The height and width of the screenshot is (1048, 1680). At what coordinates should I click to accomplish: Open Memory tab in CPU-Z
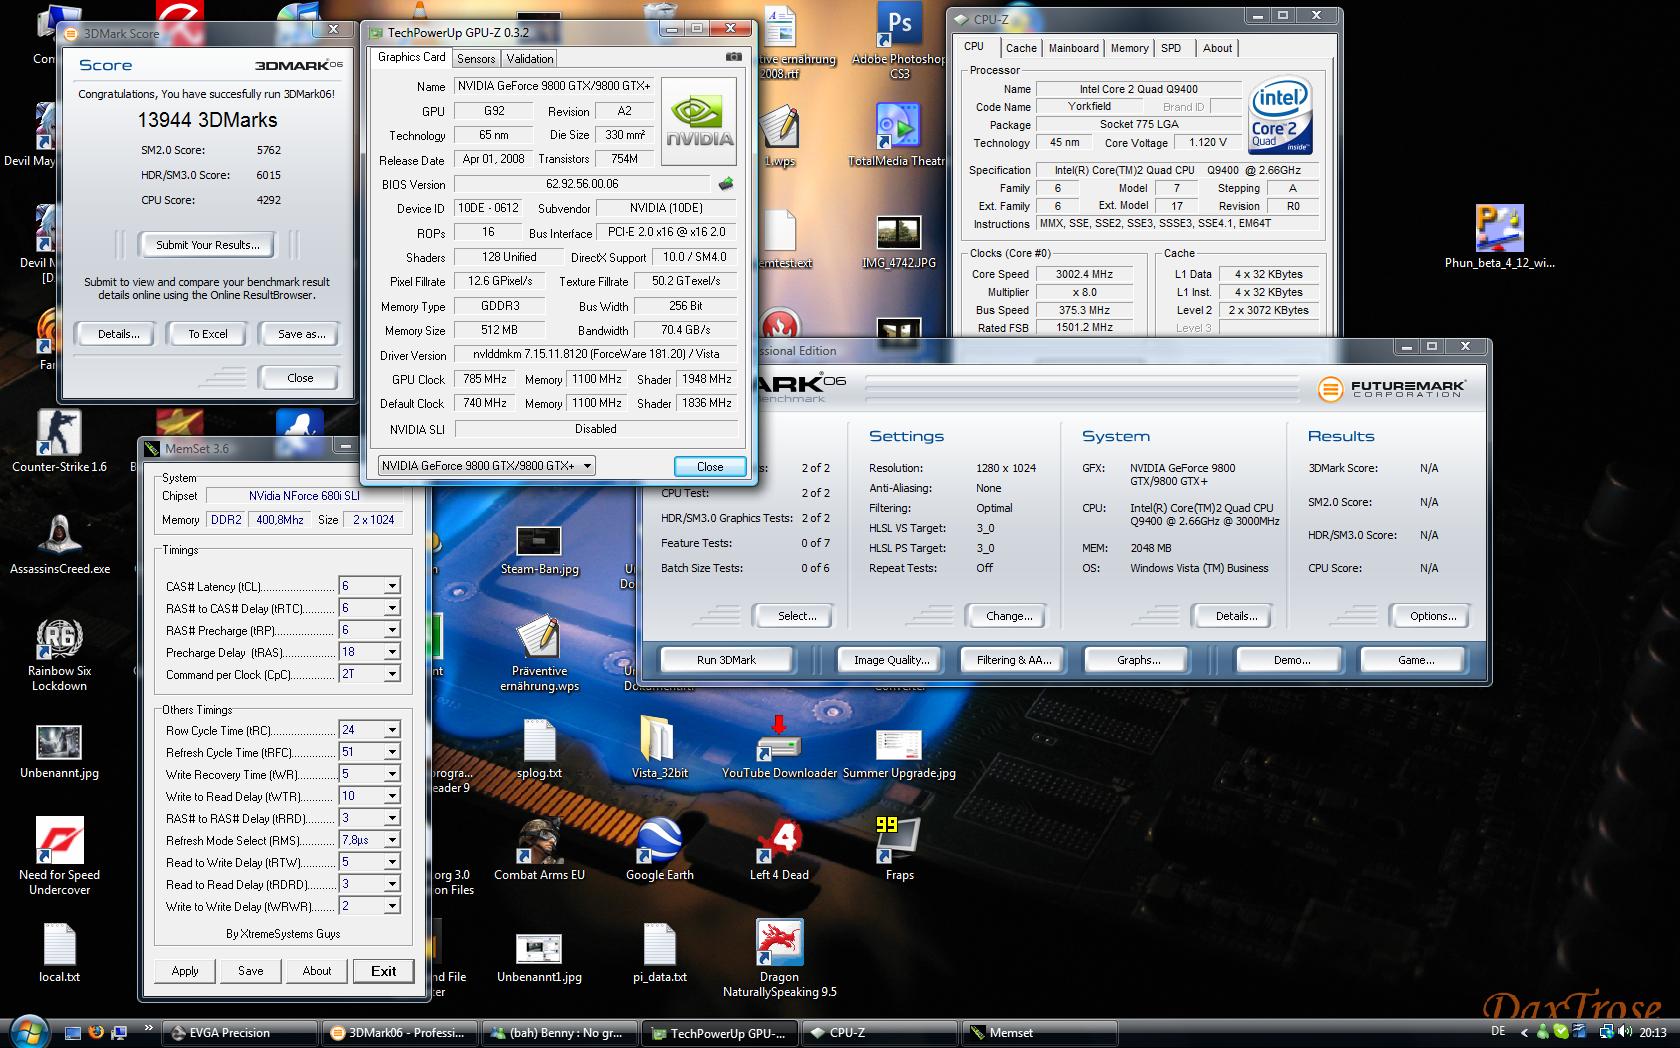coord(1129,48)
